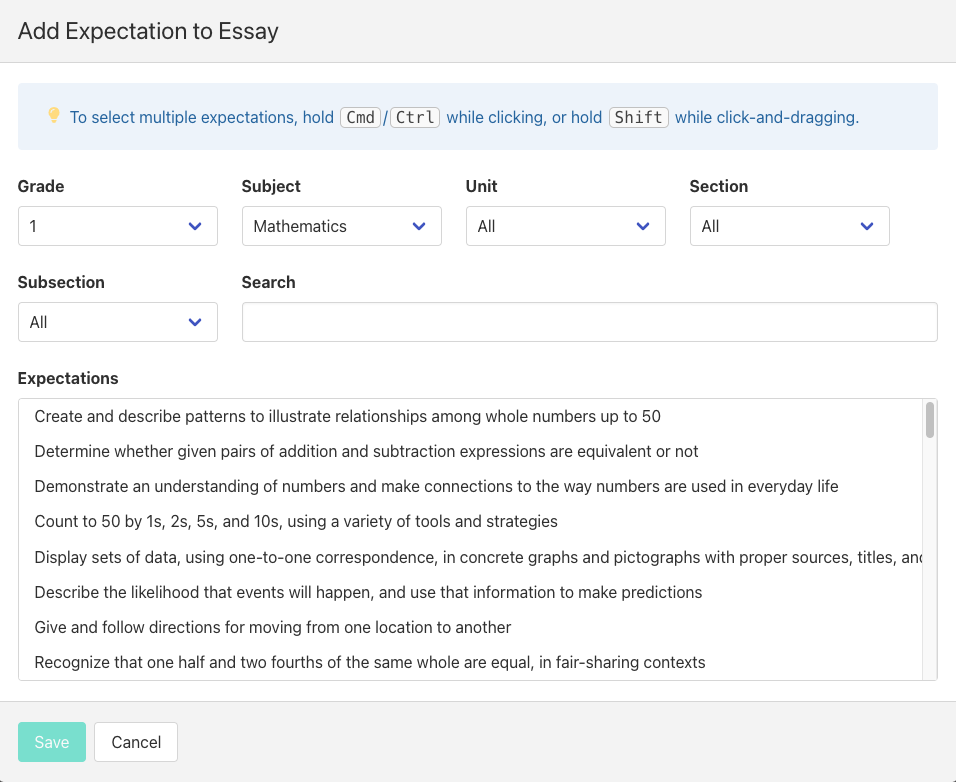Open the Subsection dropdown
The image size is (956, 782).
click(118, 322)
